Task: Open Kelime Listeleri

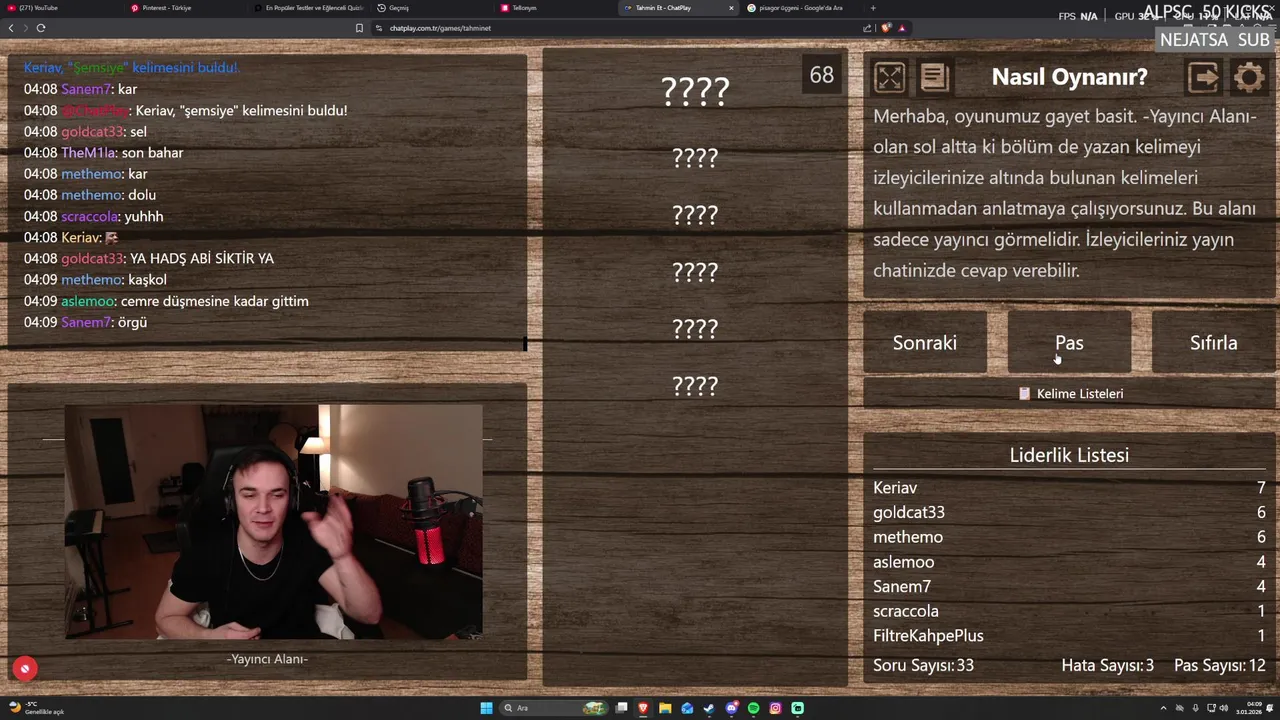Action: [1070, 394]
